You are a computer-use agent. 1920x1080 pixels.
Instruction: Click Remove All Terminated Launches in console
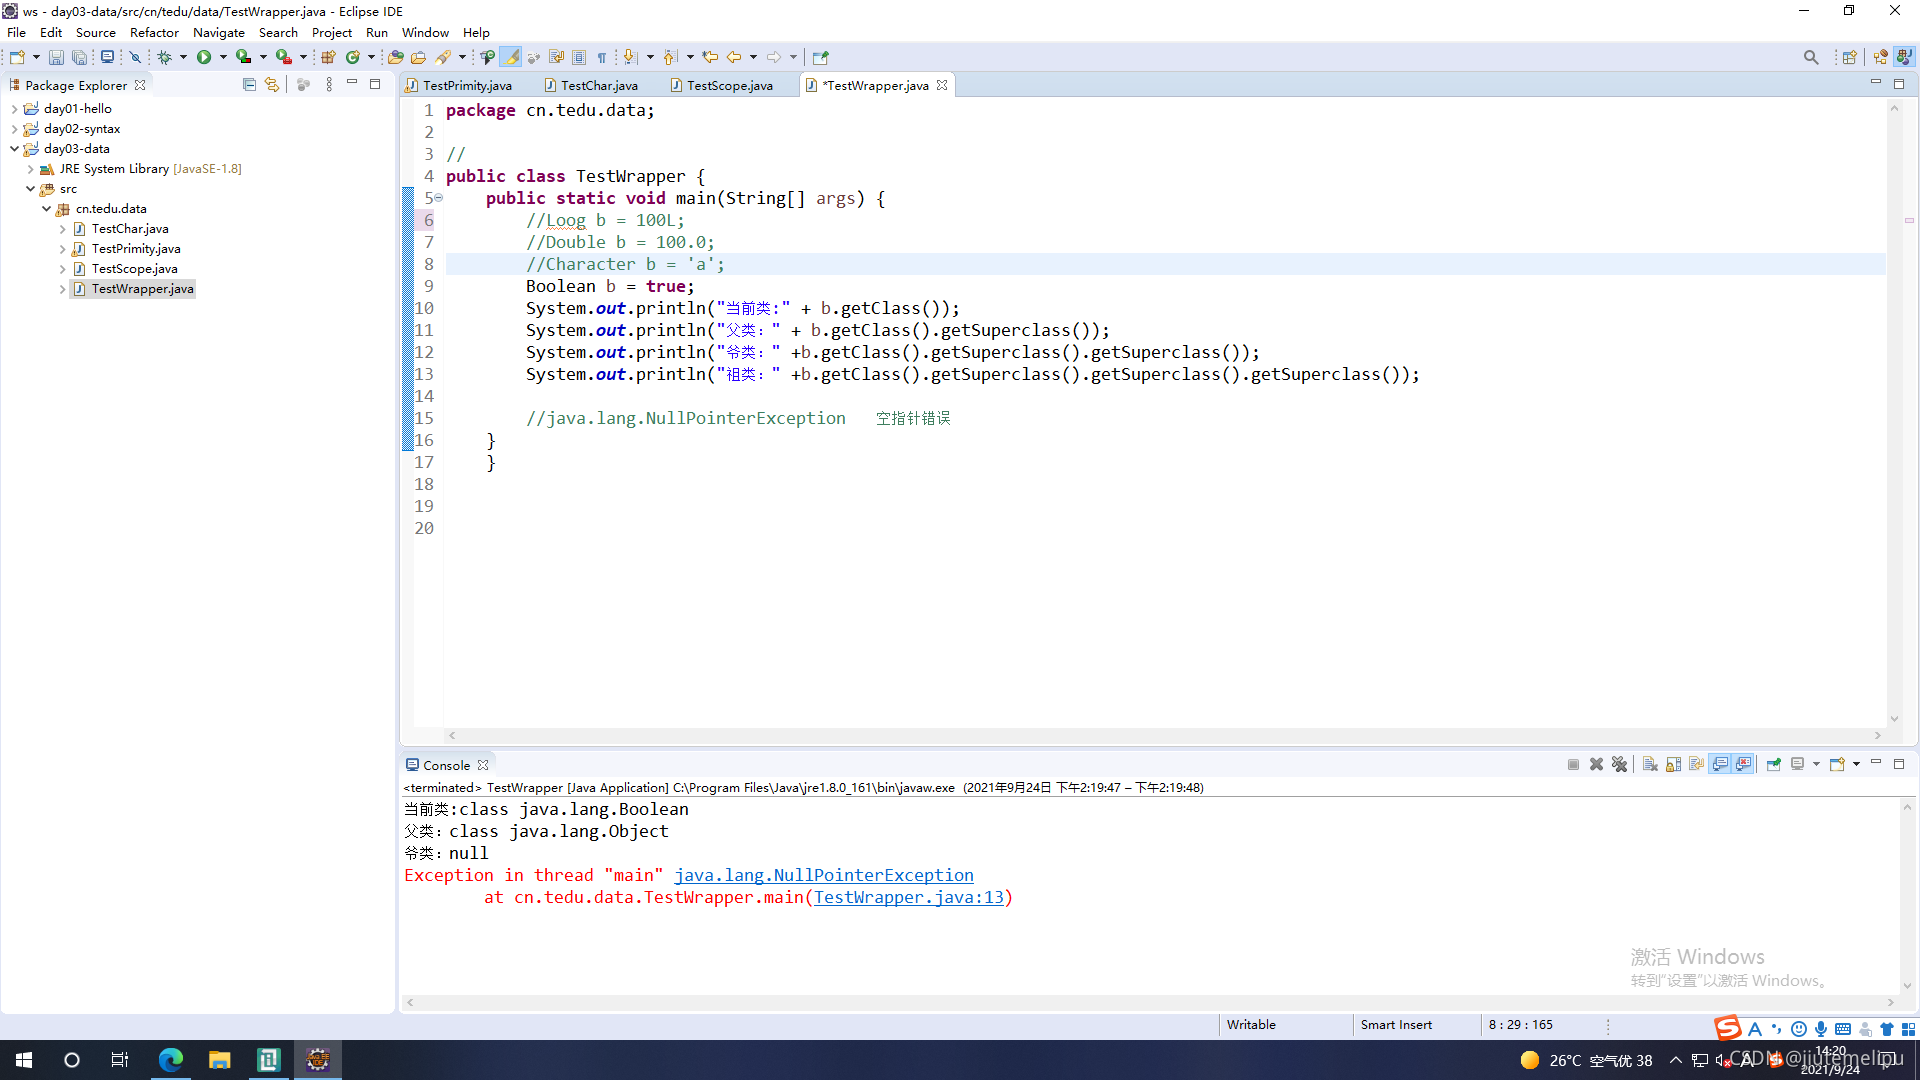1619,765
